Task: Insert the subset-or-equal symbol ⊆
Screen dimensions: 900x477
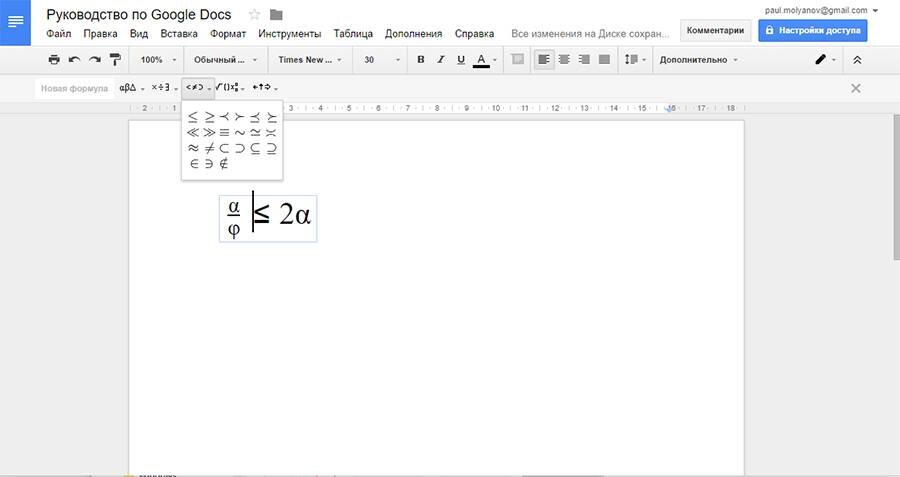Action: tap(255, 148)
